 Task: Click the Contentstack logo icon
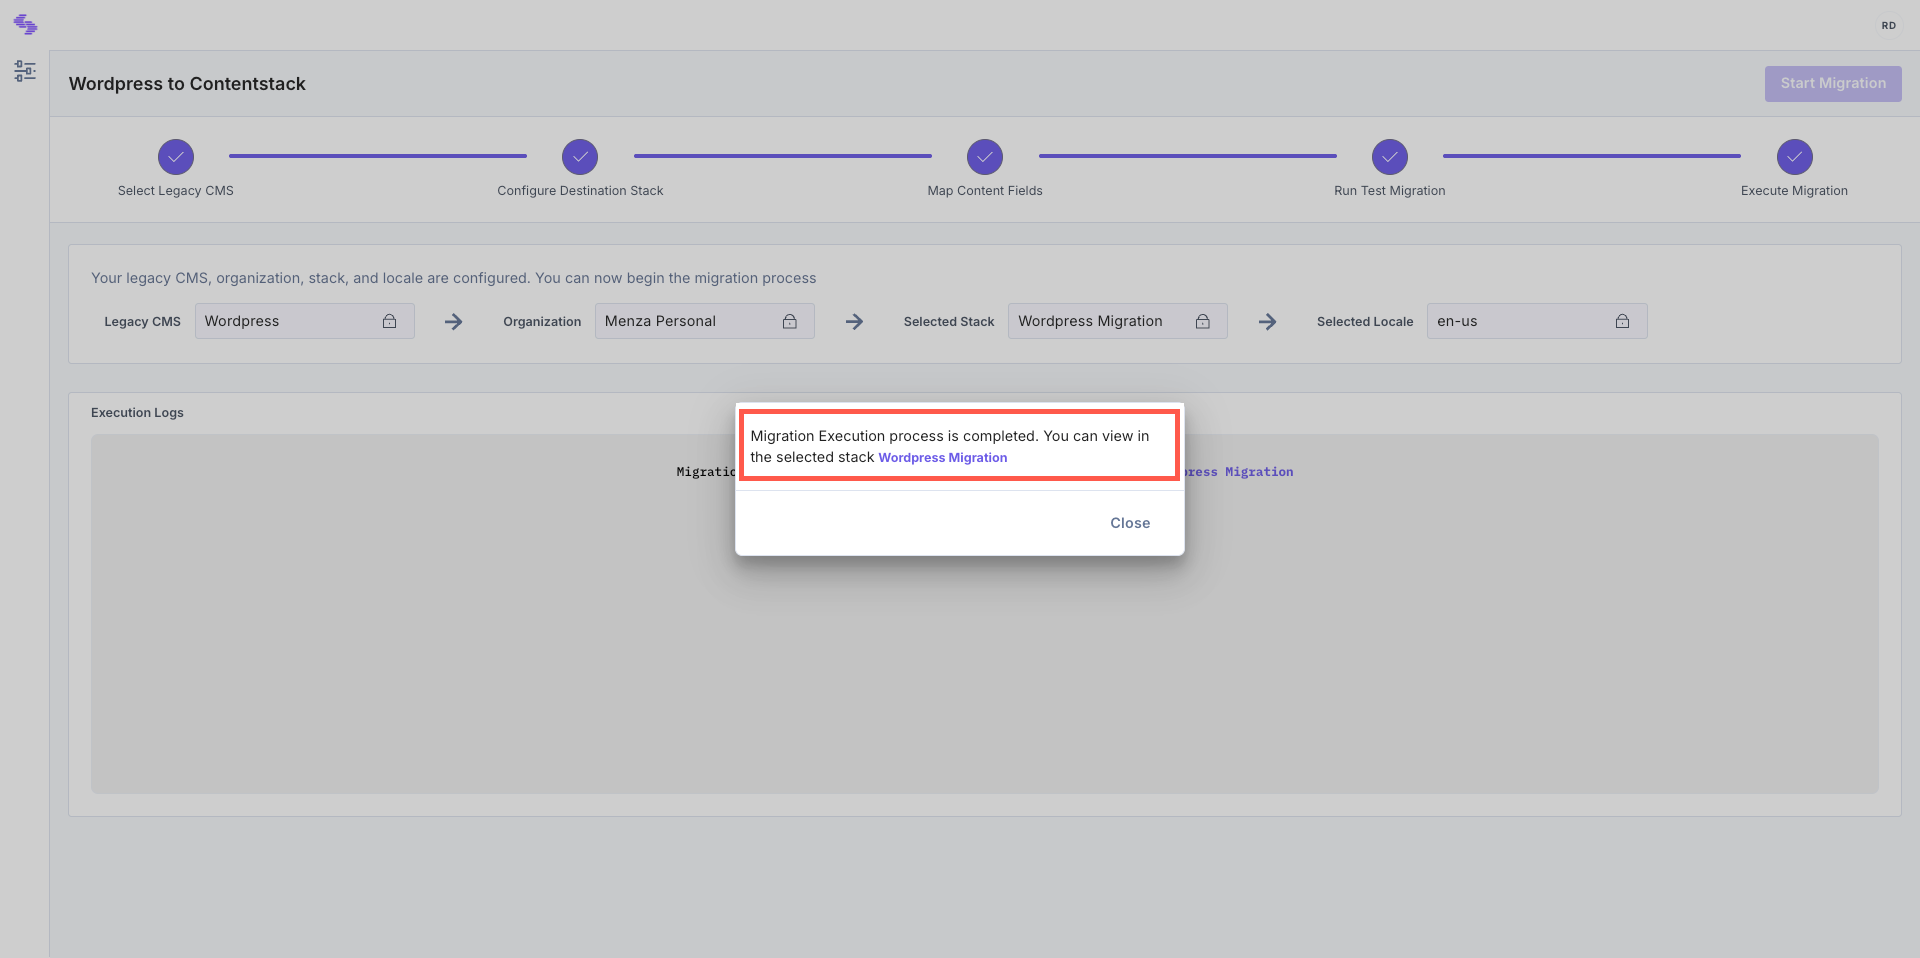[25, 24]
